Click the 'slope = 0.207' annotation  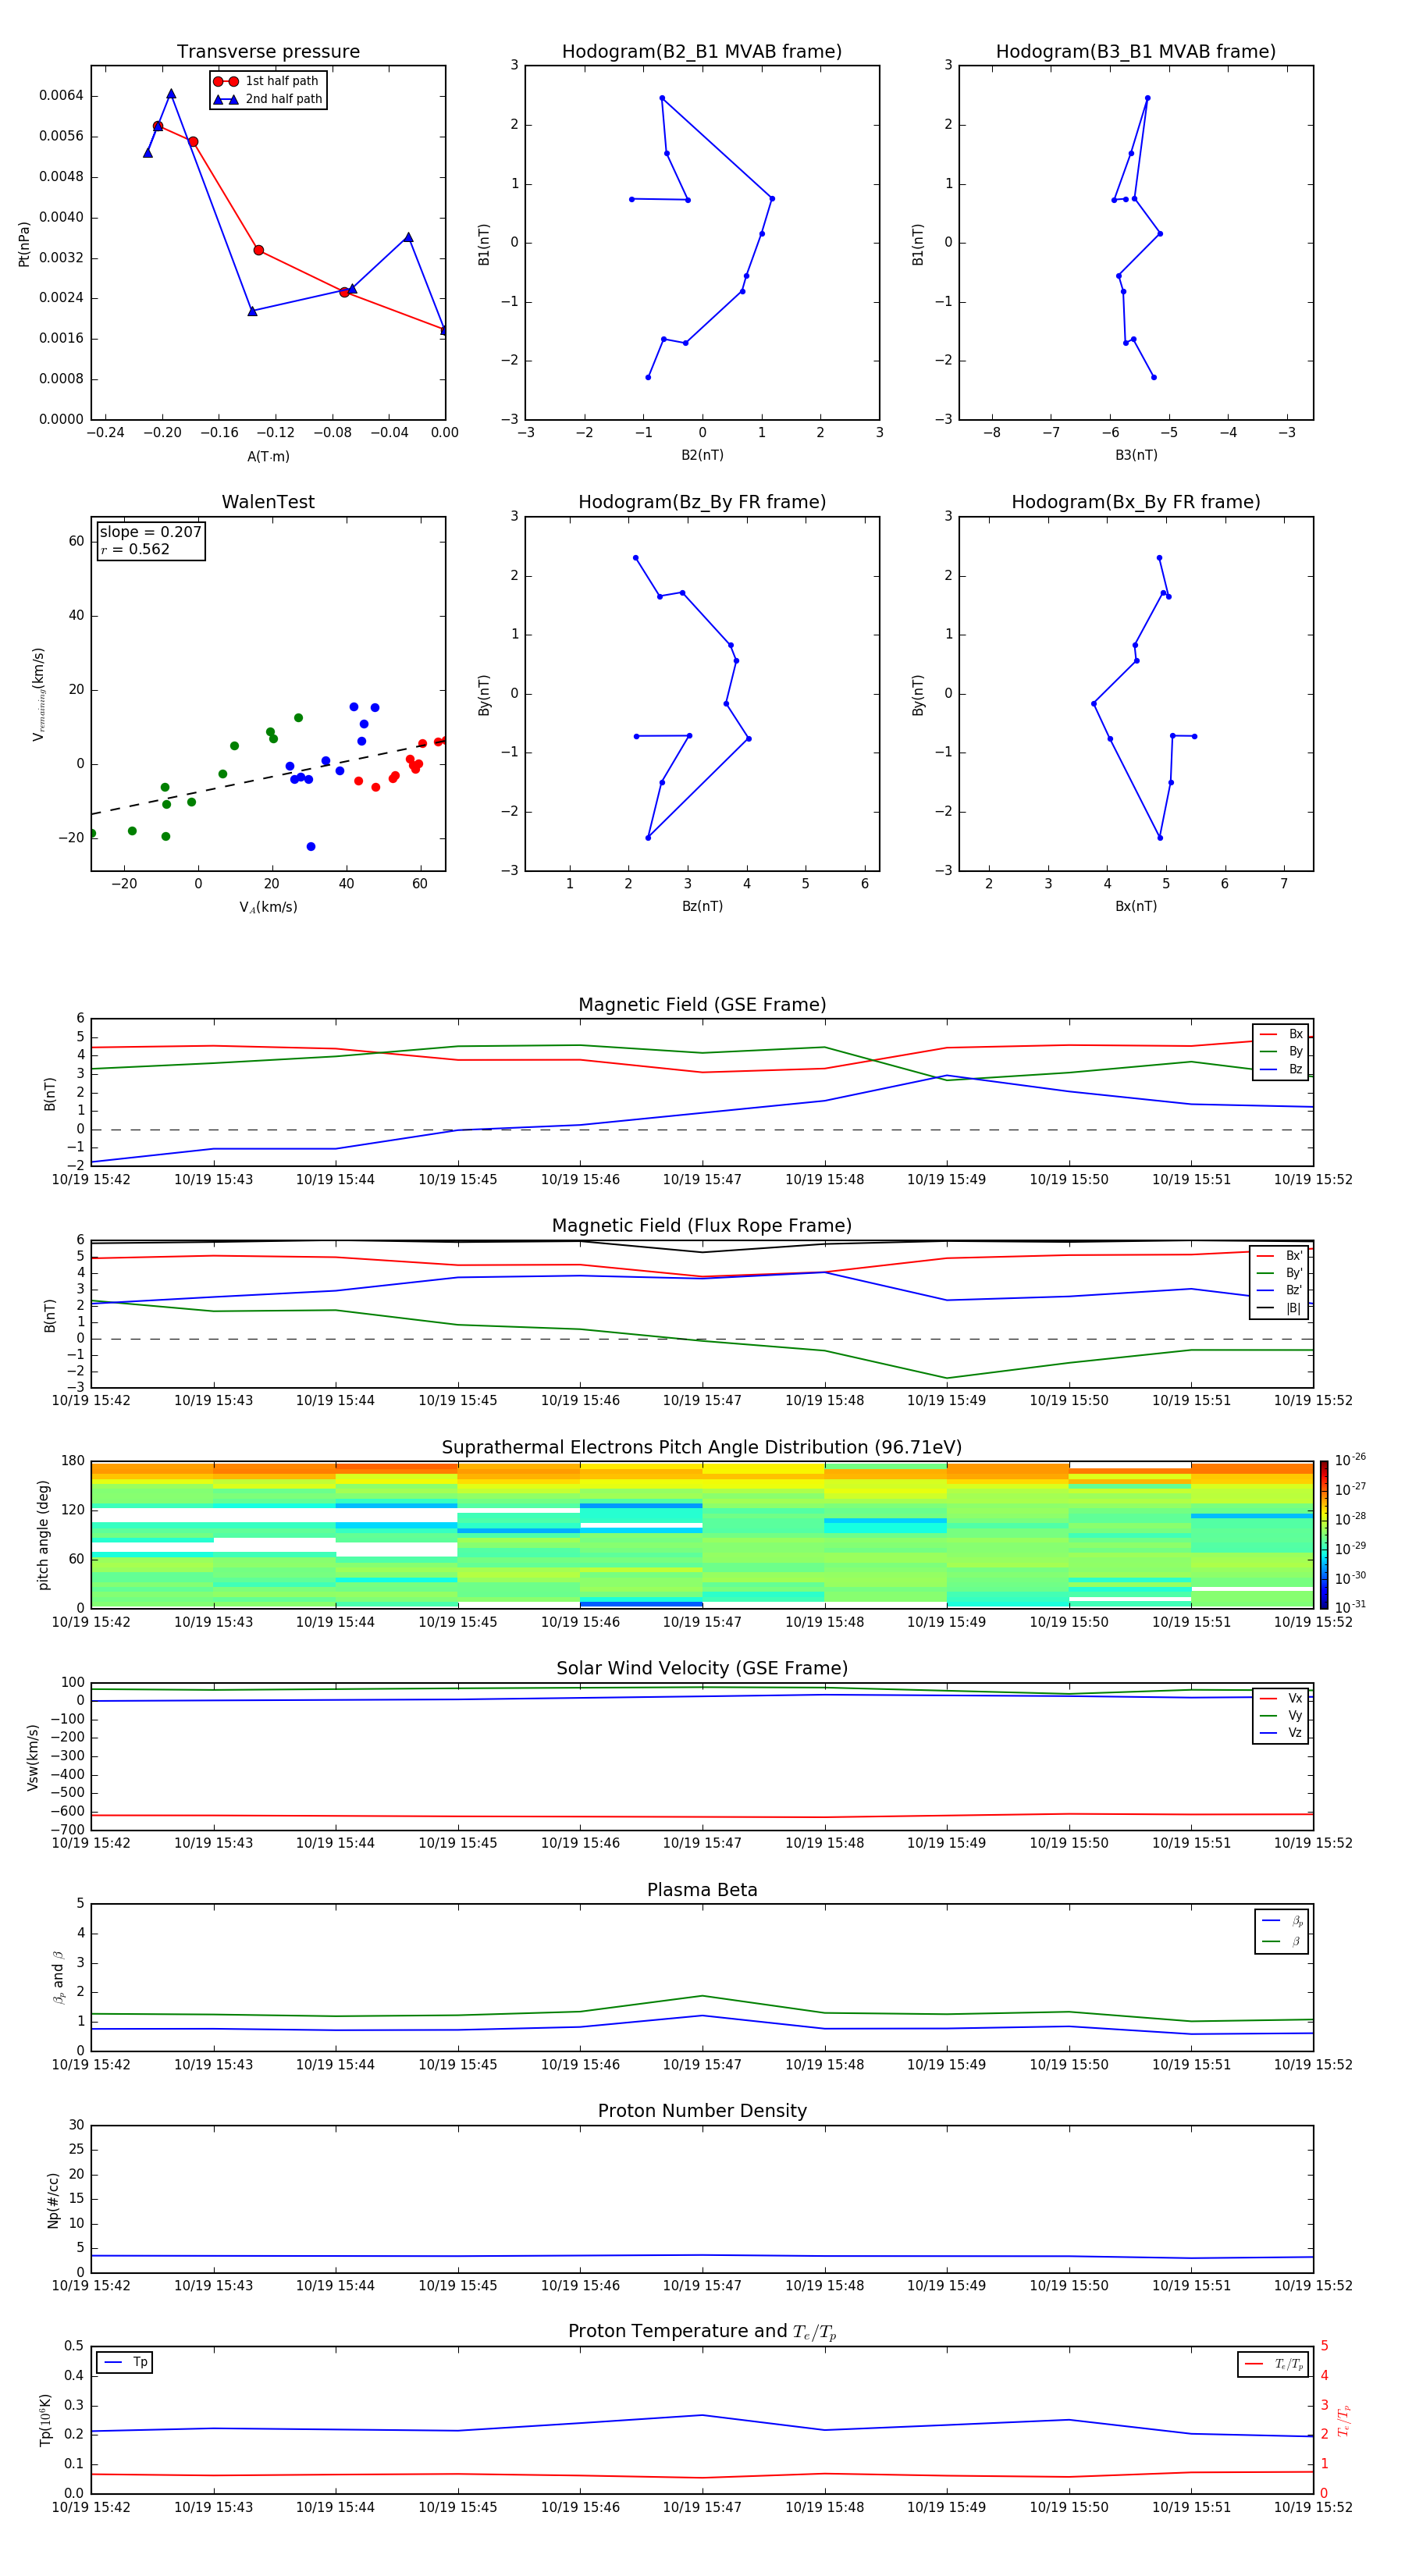click(151, 532)
